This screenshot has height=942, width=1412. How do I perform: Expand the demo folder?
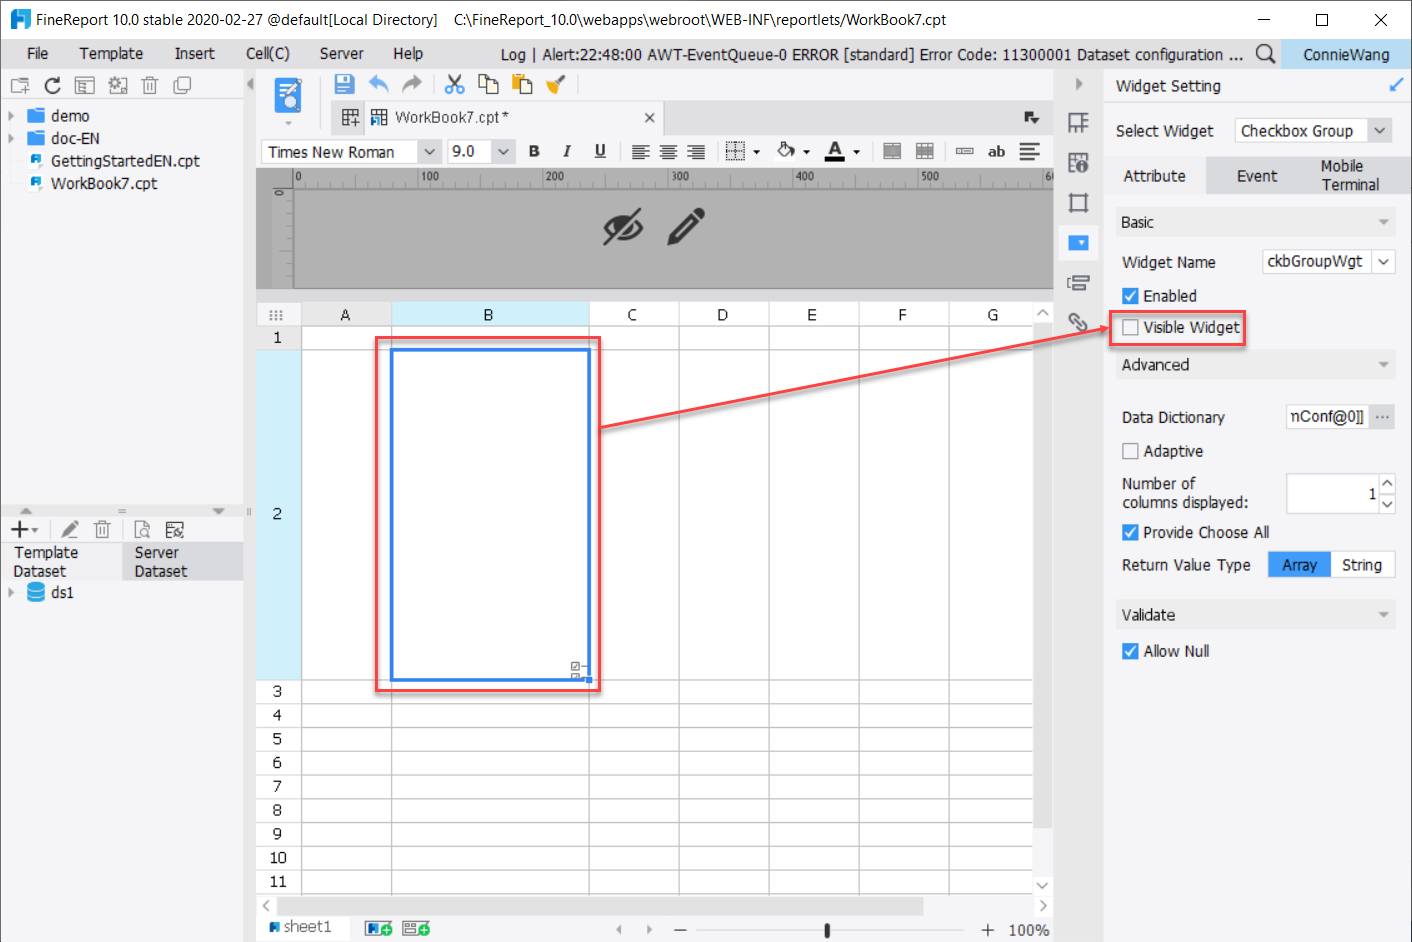[11, 116]
